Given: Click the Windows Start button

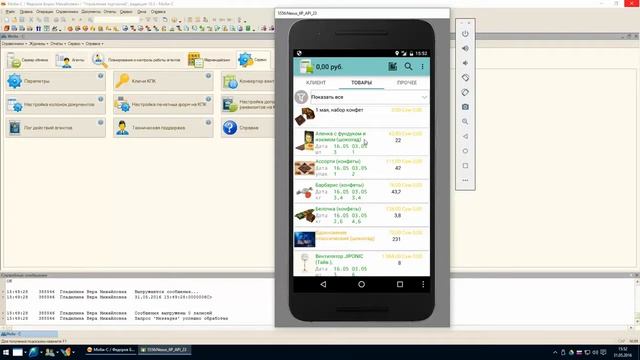Looking at the screenshot, I should 6,352.
